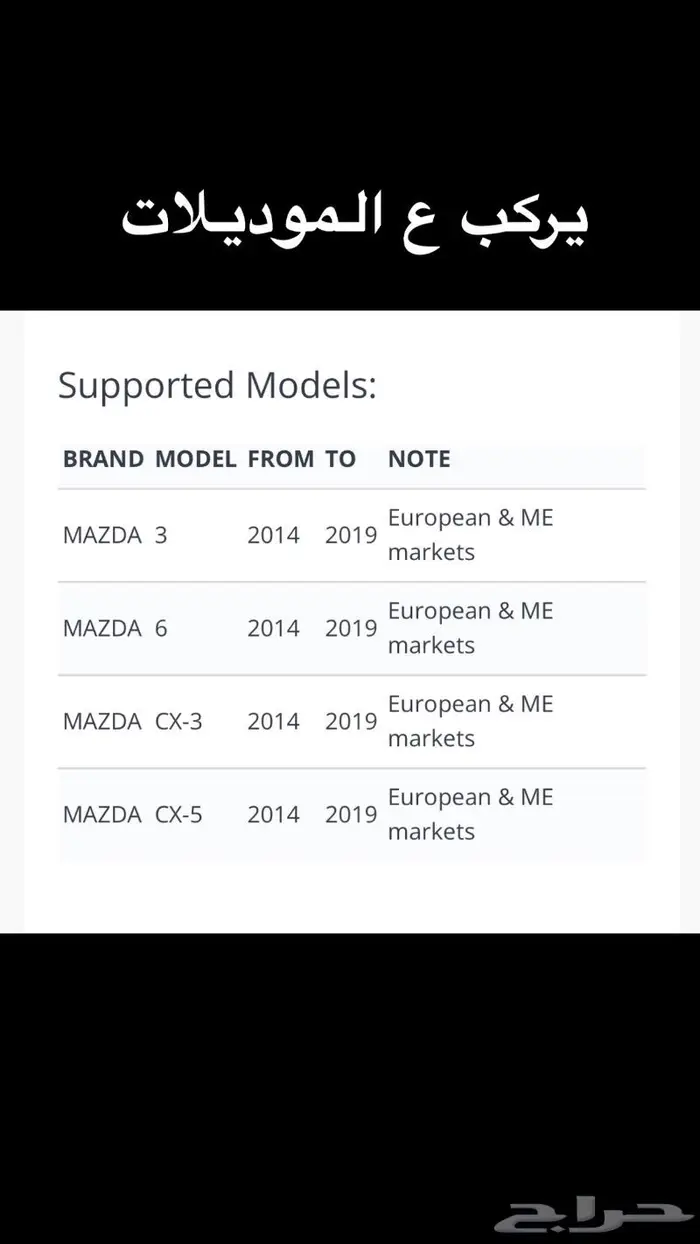Click the MODEL column header
This screenshot has height=1244, width=700.
(195, 459)
